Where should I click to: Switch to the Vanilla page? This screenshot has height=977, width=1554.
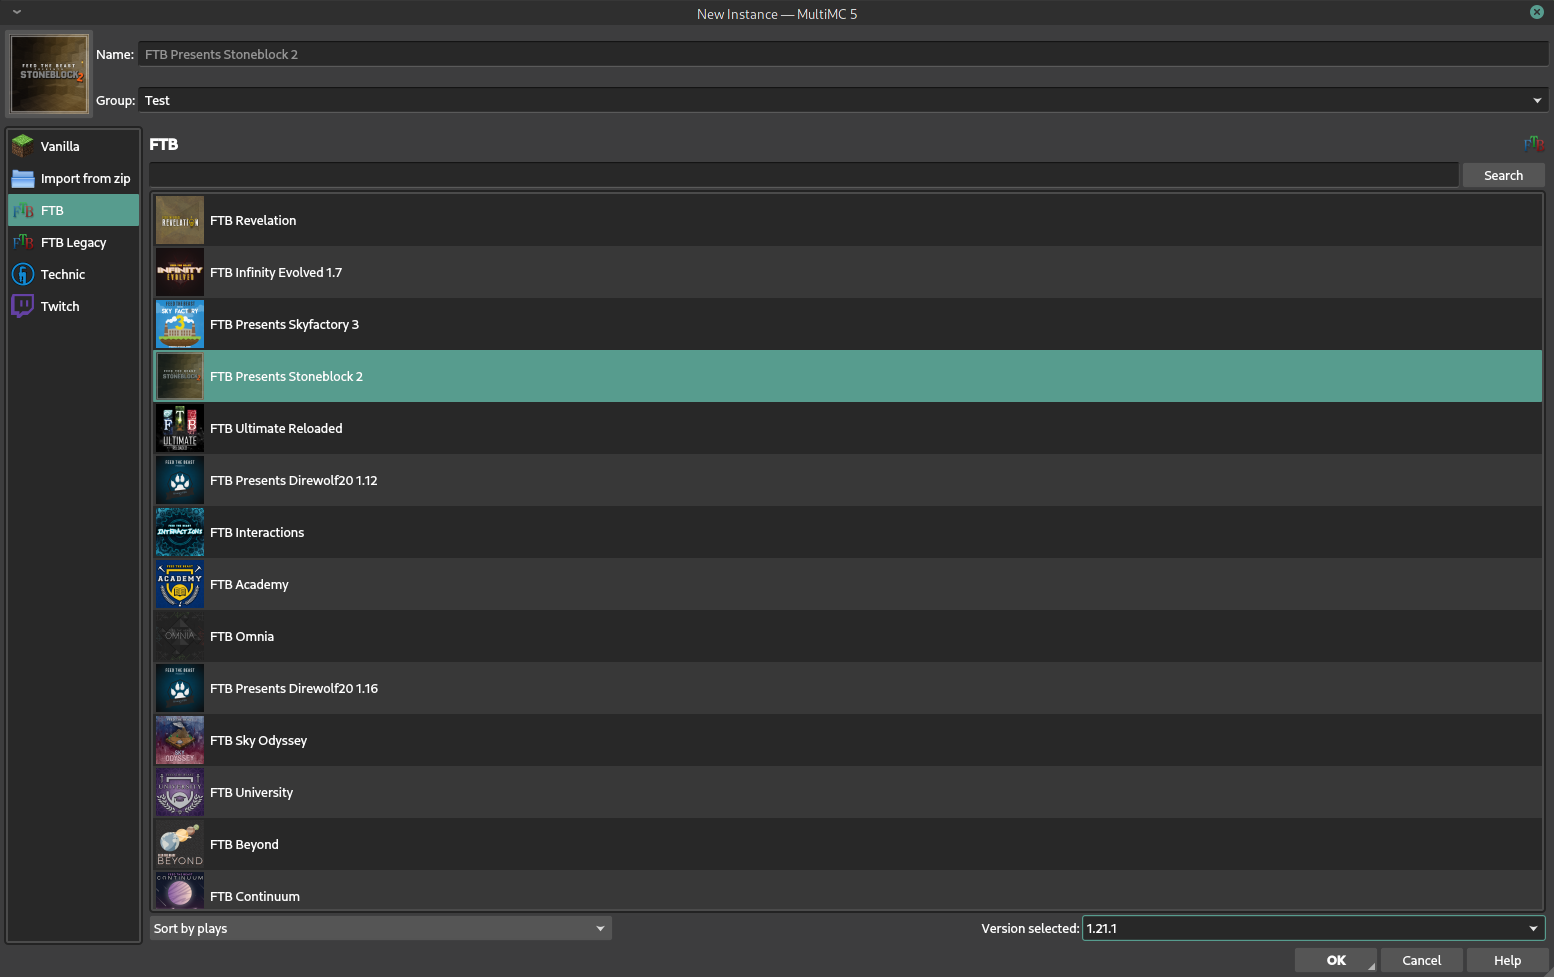[74, 146]
